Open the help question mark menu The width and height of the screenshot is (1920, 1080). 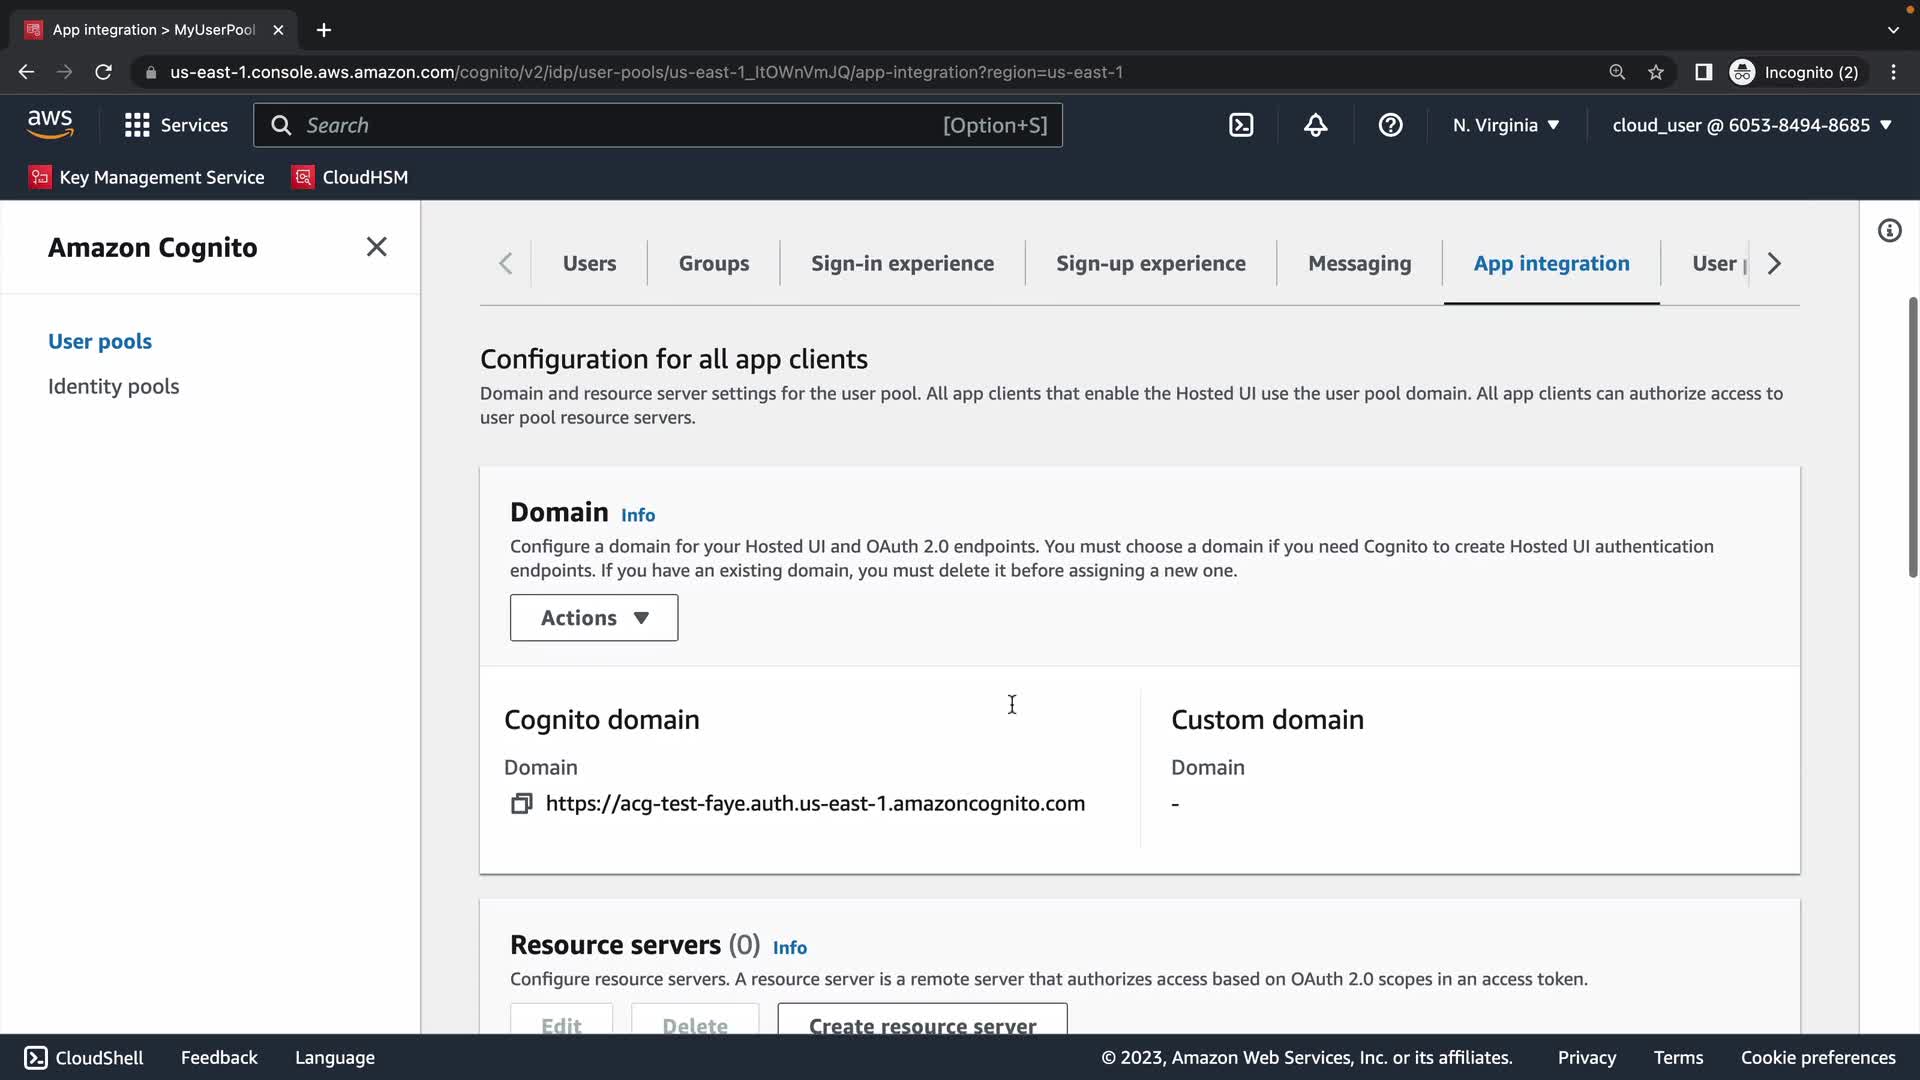[1390, 125]
